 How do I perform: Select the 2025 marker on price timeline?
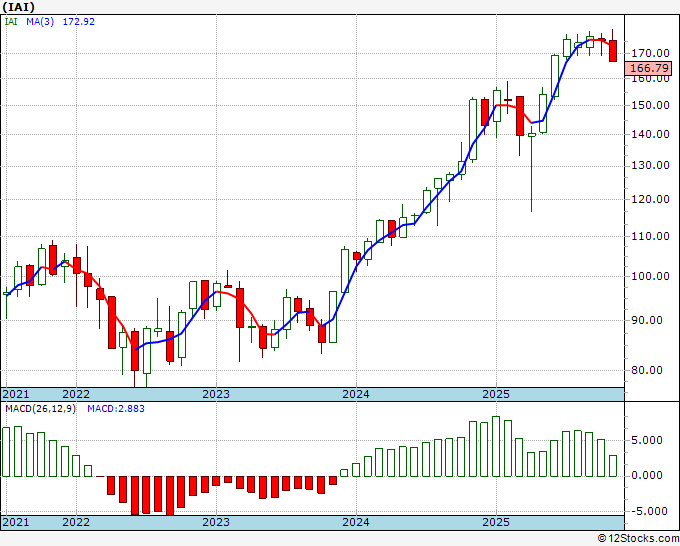click(x=496, y=394)
